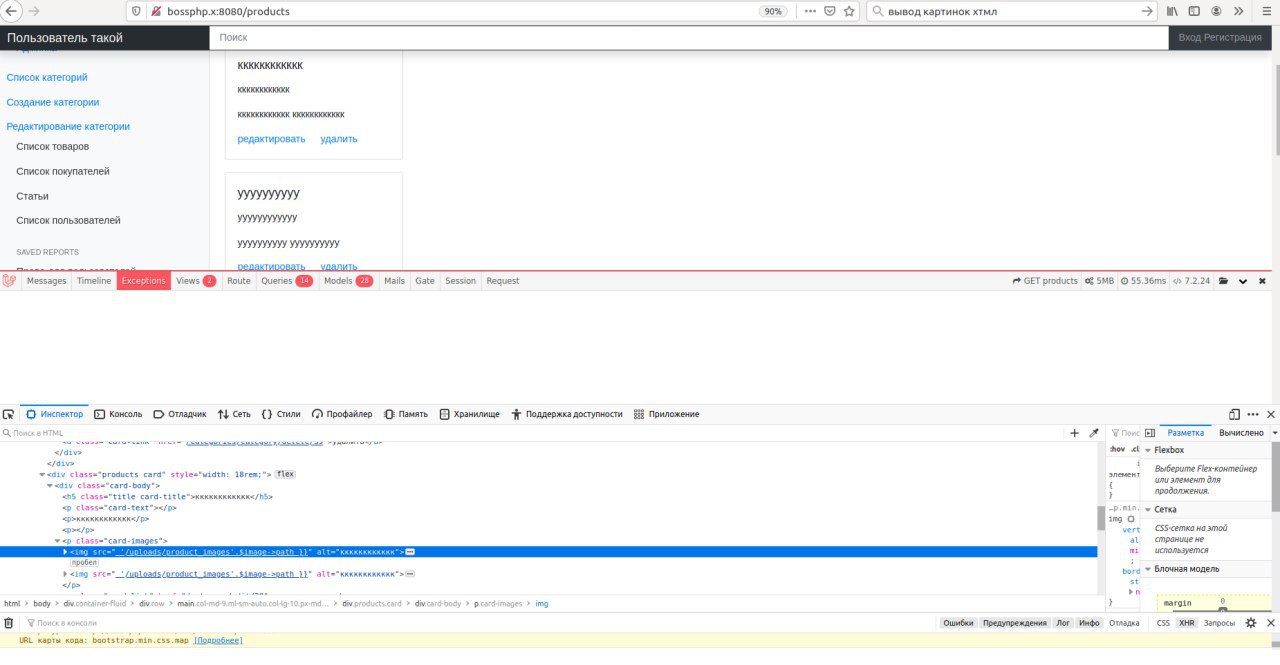
Task: Open devtools three-dot options menu
Action: click(1253, 414)
